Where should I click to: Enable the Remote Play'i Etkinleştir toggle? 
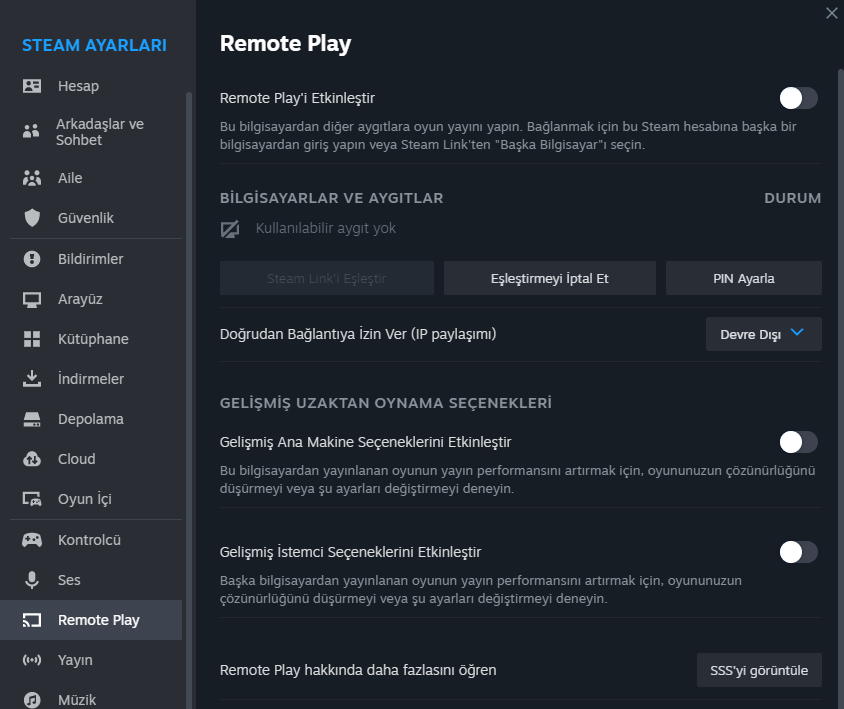[x=798, y=98]
